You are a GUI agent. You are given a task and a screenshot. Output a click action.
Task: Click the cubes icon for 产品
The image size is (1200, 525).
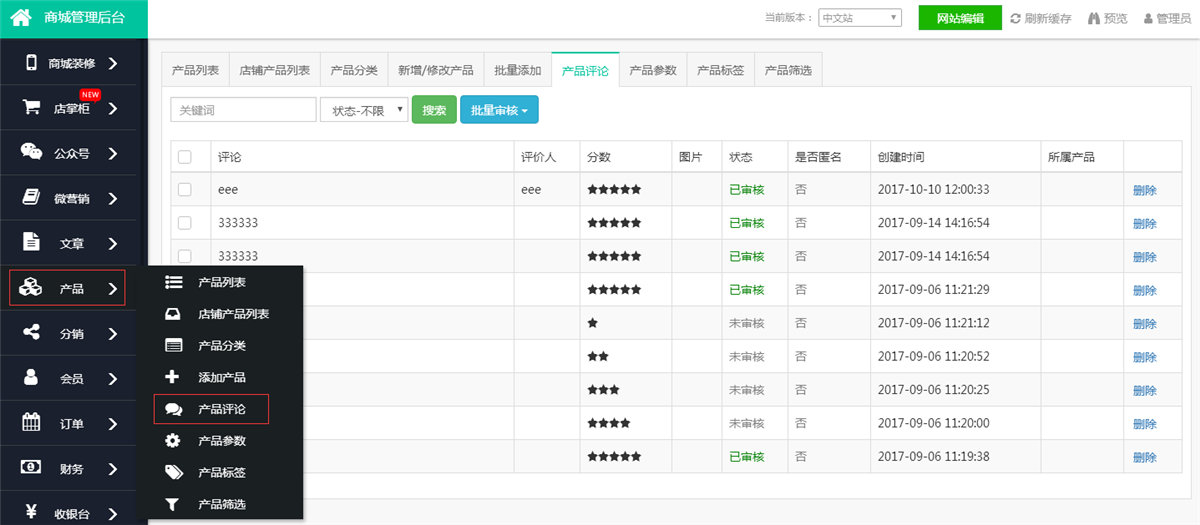[31, 288]
